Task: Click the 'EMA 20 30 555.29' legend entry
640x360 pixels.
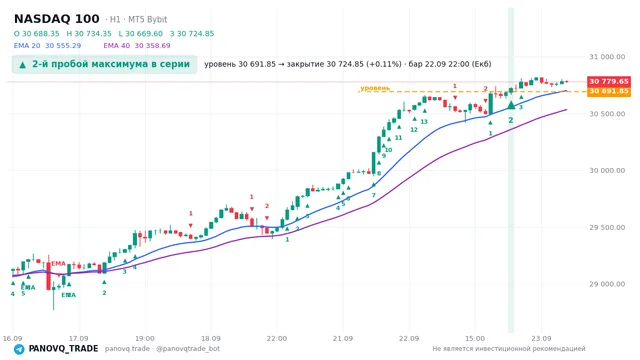Action: tap(47, 46)
